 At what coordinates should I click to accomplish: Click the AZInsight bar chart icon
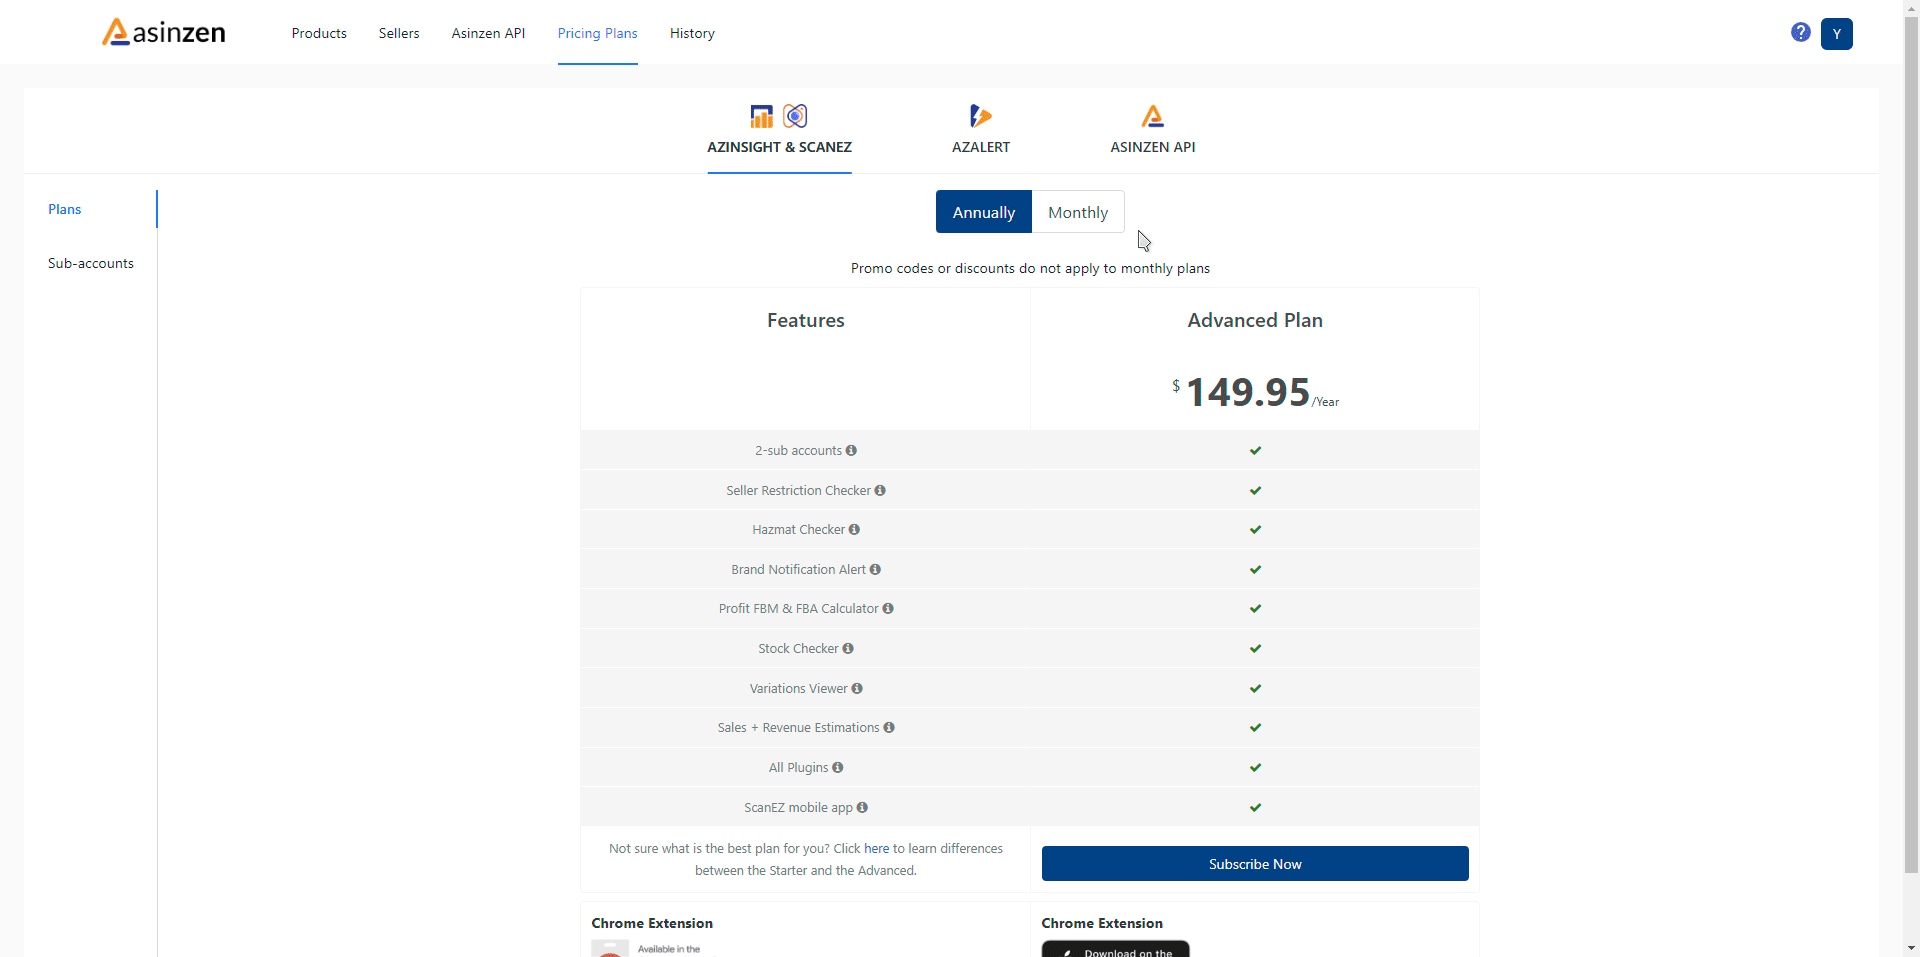tap(762, 116)
